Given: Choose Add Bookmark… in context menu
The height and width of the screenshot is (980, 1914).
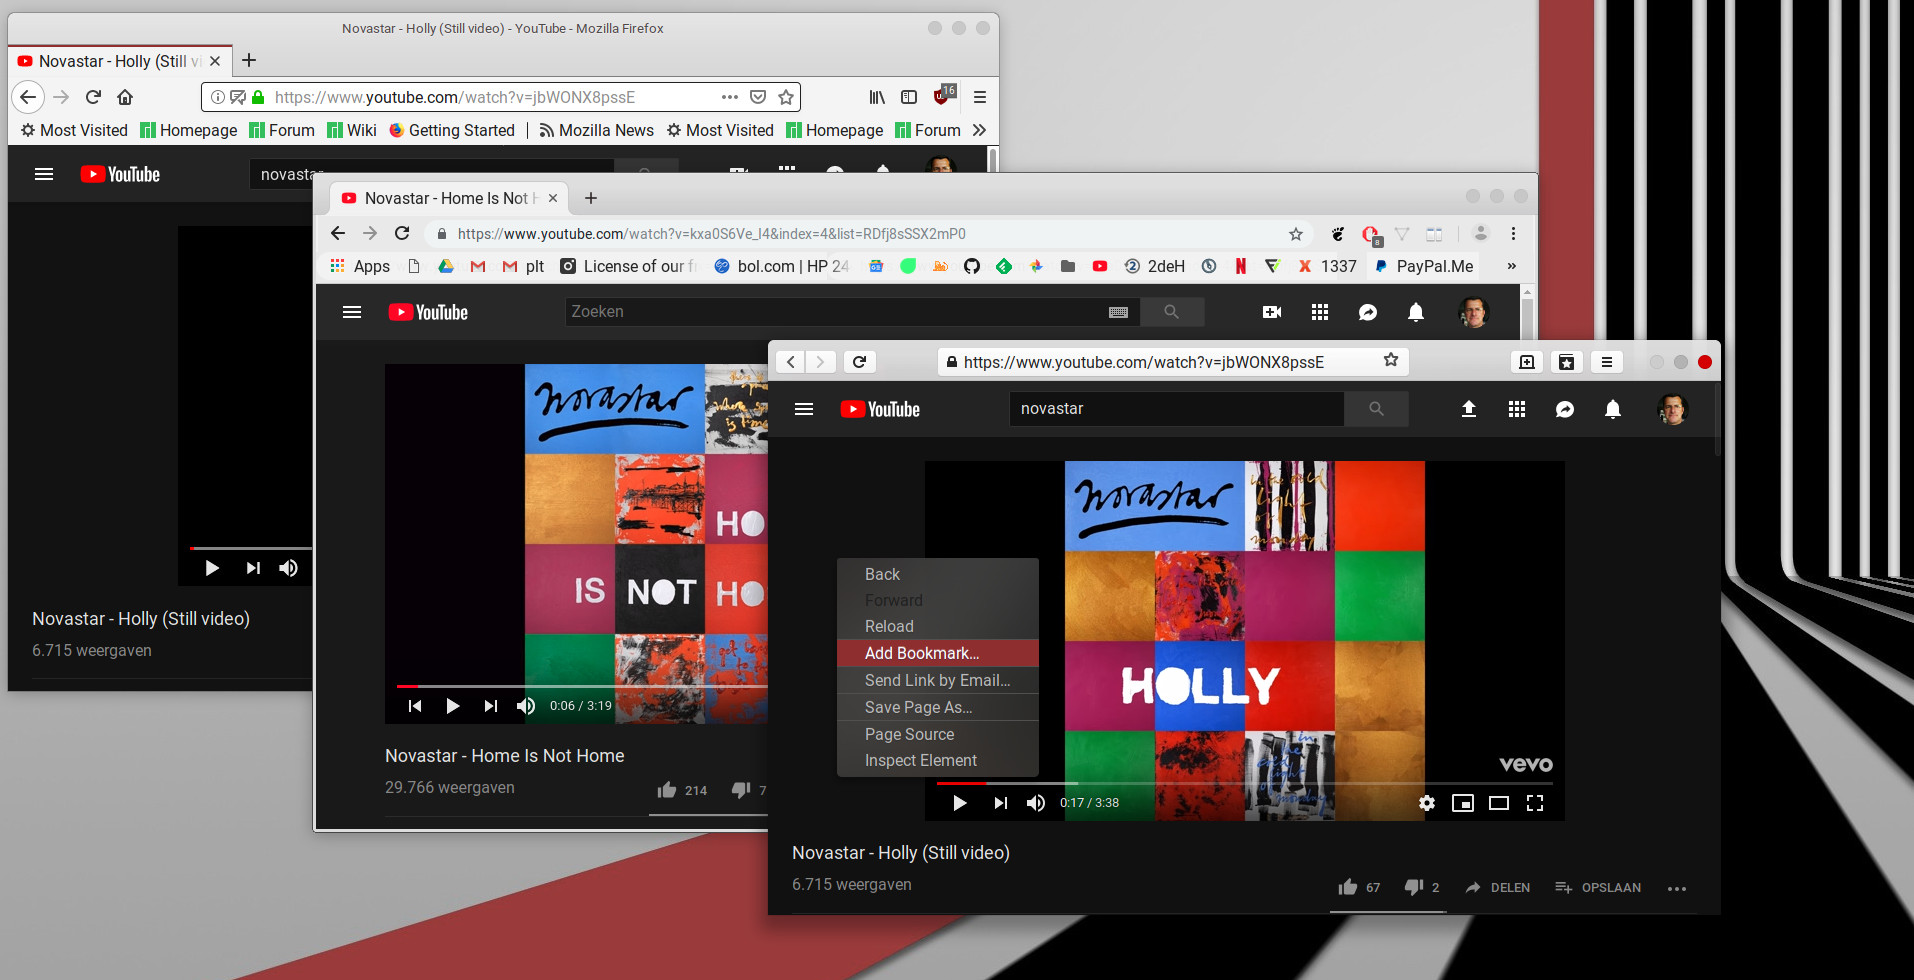Looking at the screenshot, I should [938, 653].
